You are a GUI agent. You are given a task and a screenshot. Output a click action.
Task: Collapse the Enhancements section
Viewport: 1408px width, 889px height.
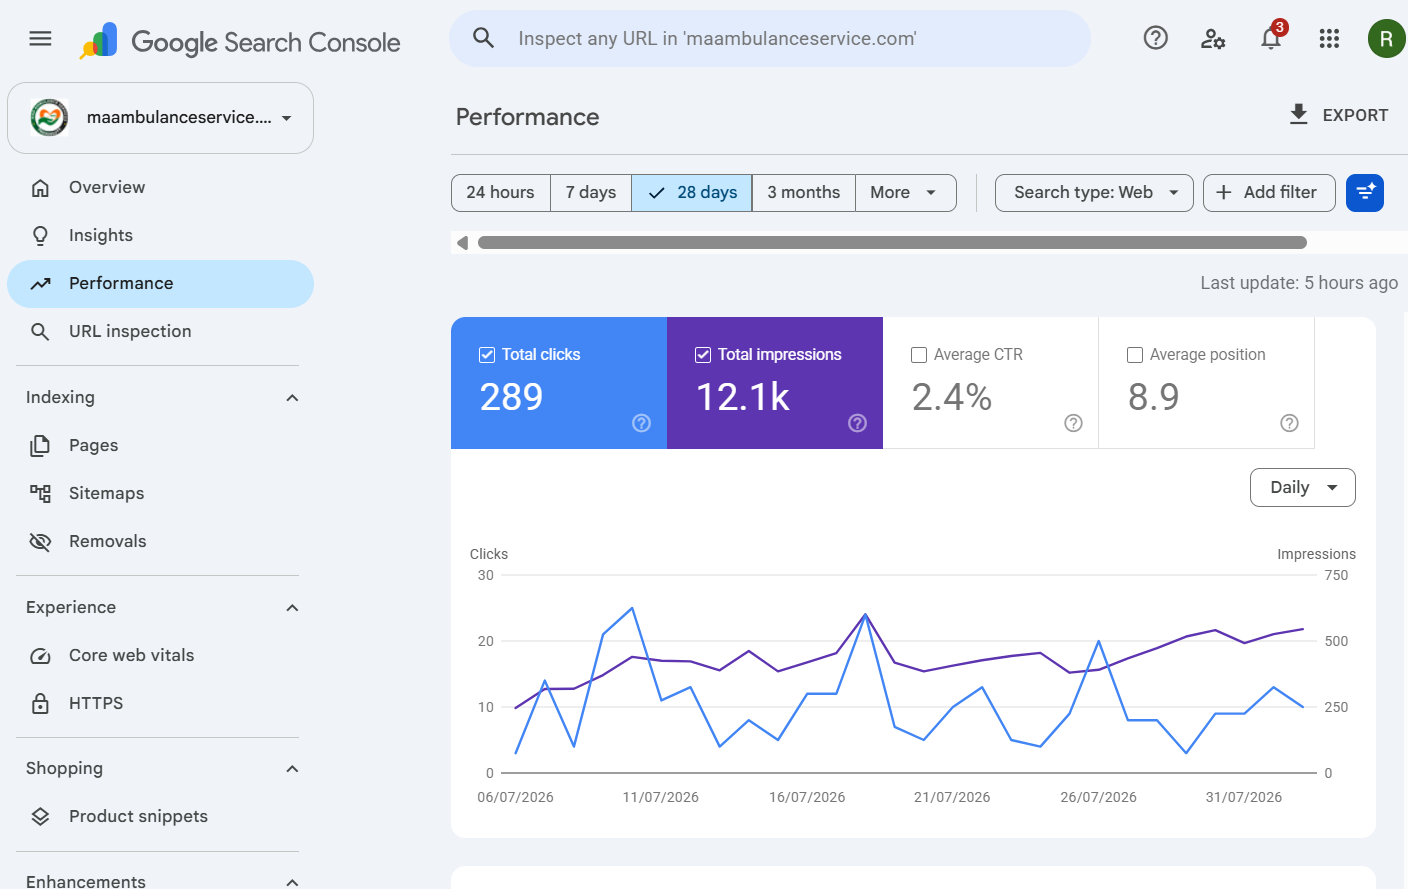[x=292, y=881]
